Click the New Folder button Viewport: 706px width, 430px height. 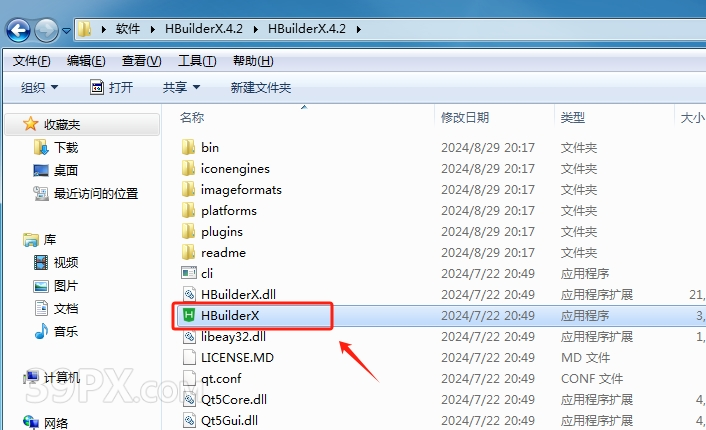pos(261,87)
